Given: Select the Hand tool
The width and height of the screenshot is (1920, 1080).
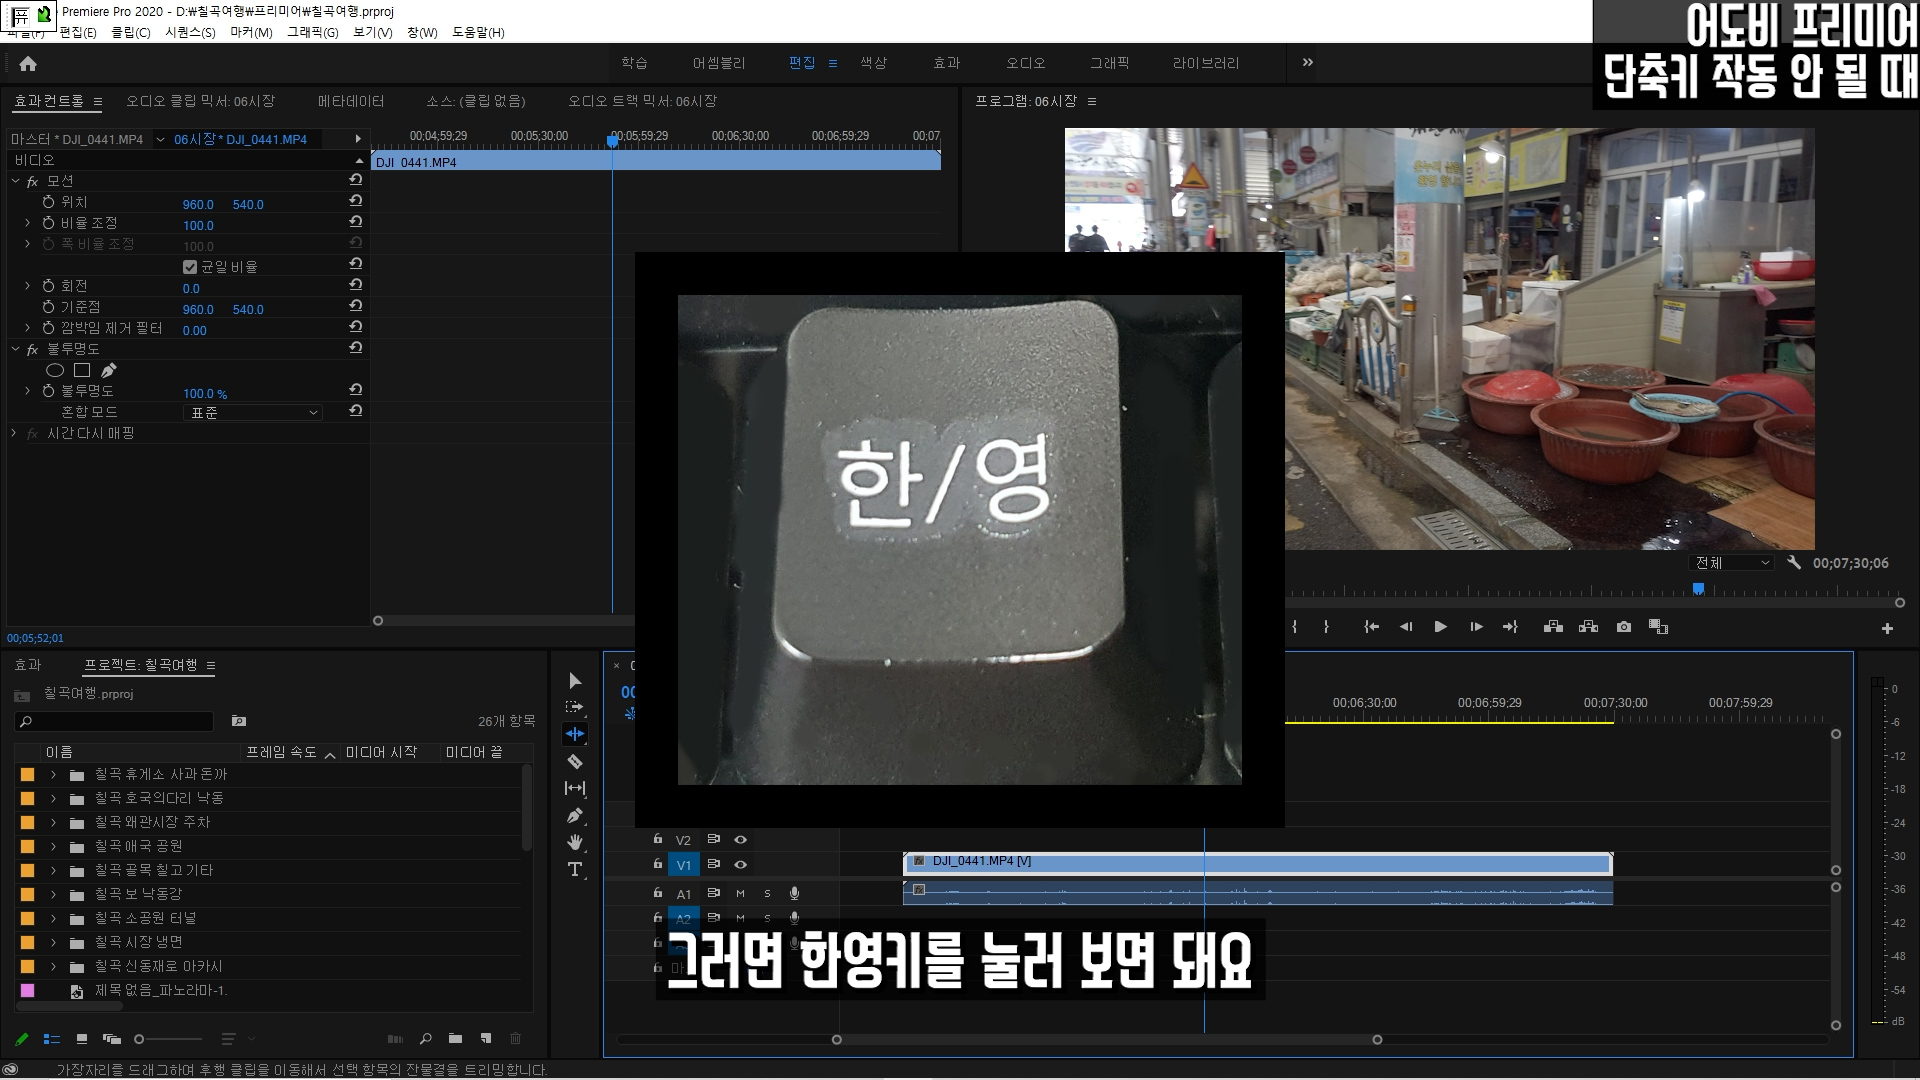Looking at the screenshot, I should click(x=575, y=842).
